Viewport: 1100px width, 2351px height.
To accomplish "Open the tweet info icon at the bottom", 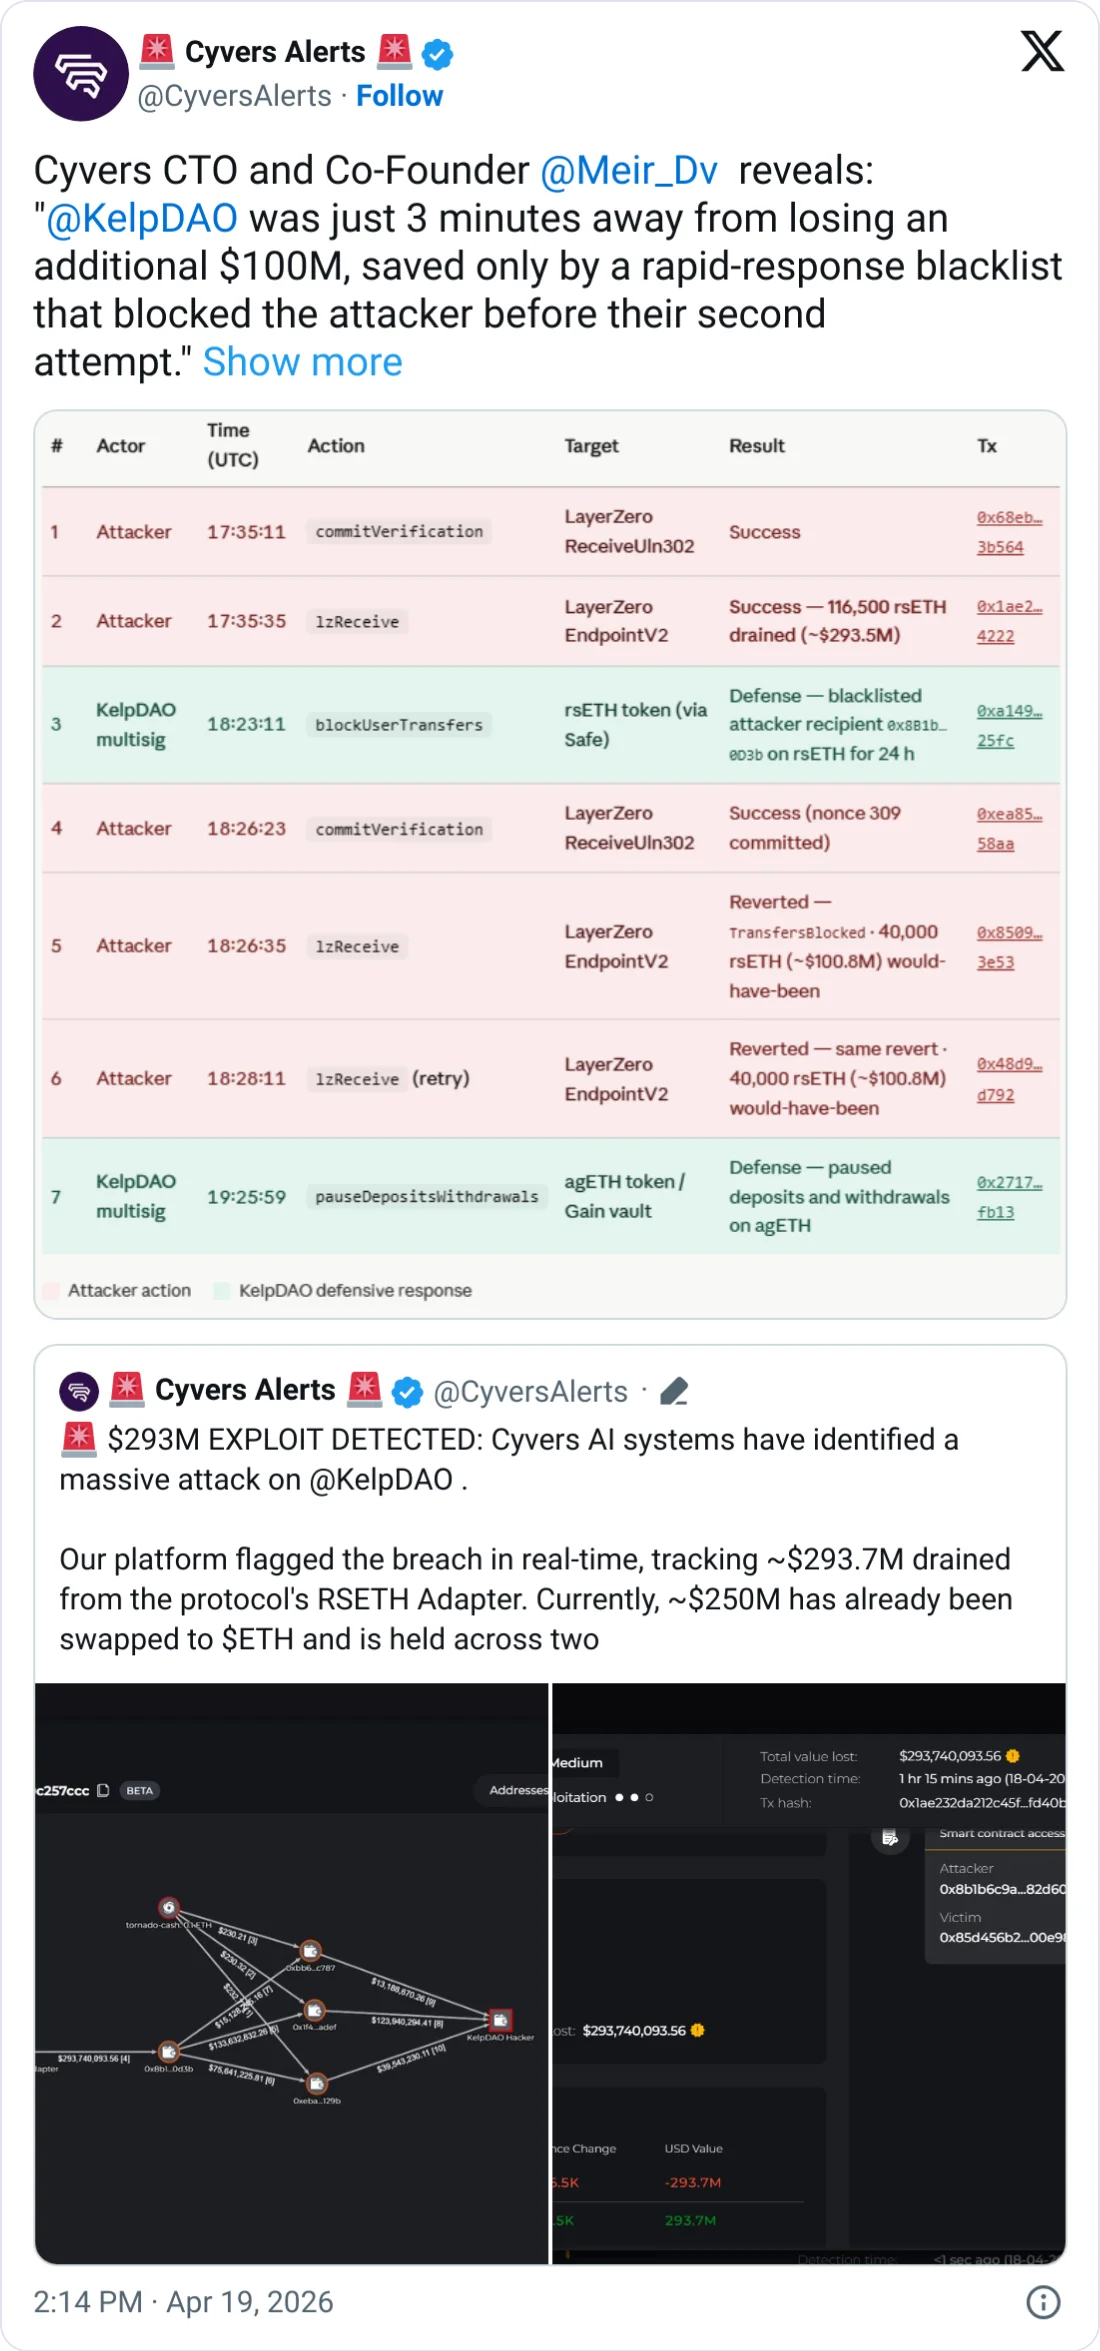I will point(1043,2302).
